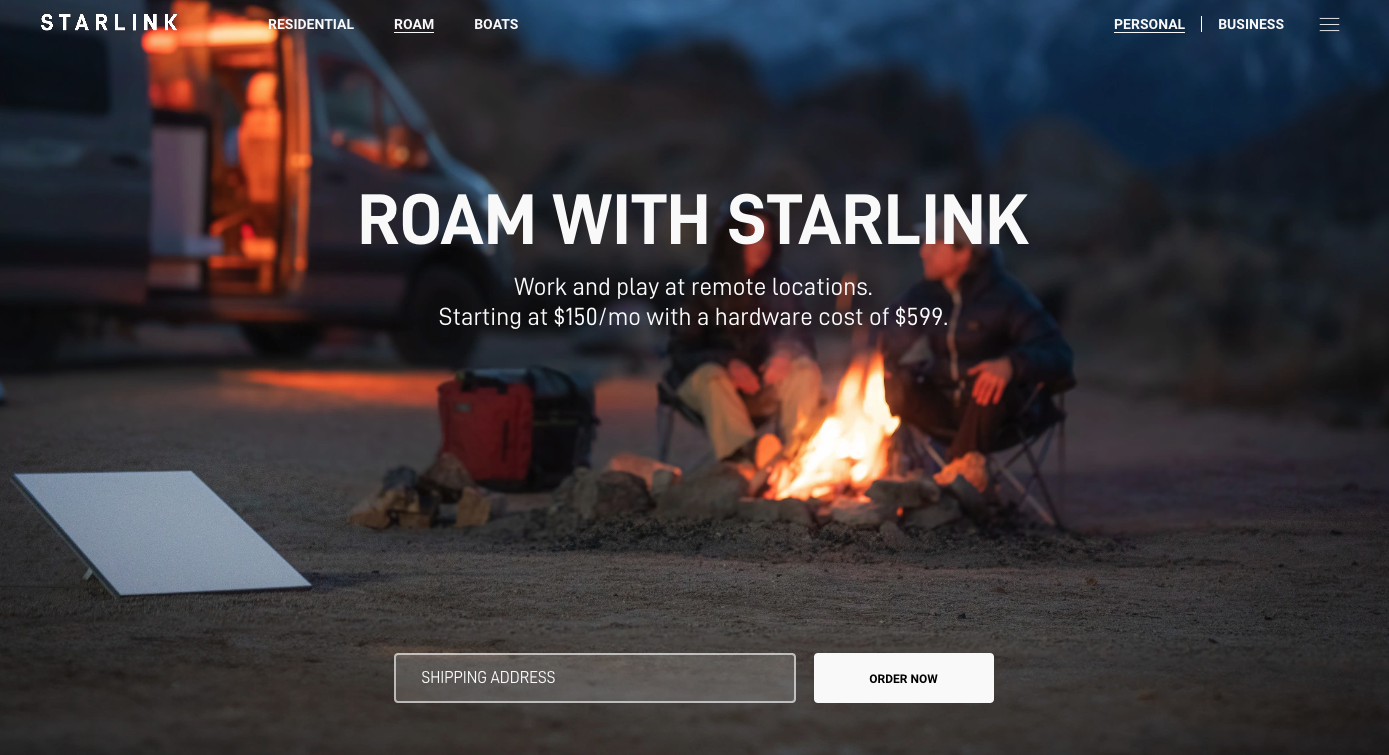Click the '$150/mo' pricing line
The width and height of the screenshot is (1389, 755).
tap(694, 317)
